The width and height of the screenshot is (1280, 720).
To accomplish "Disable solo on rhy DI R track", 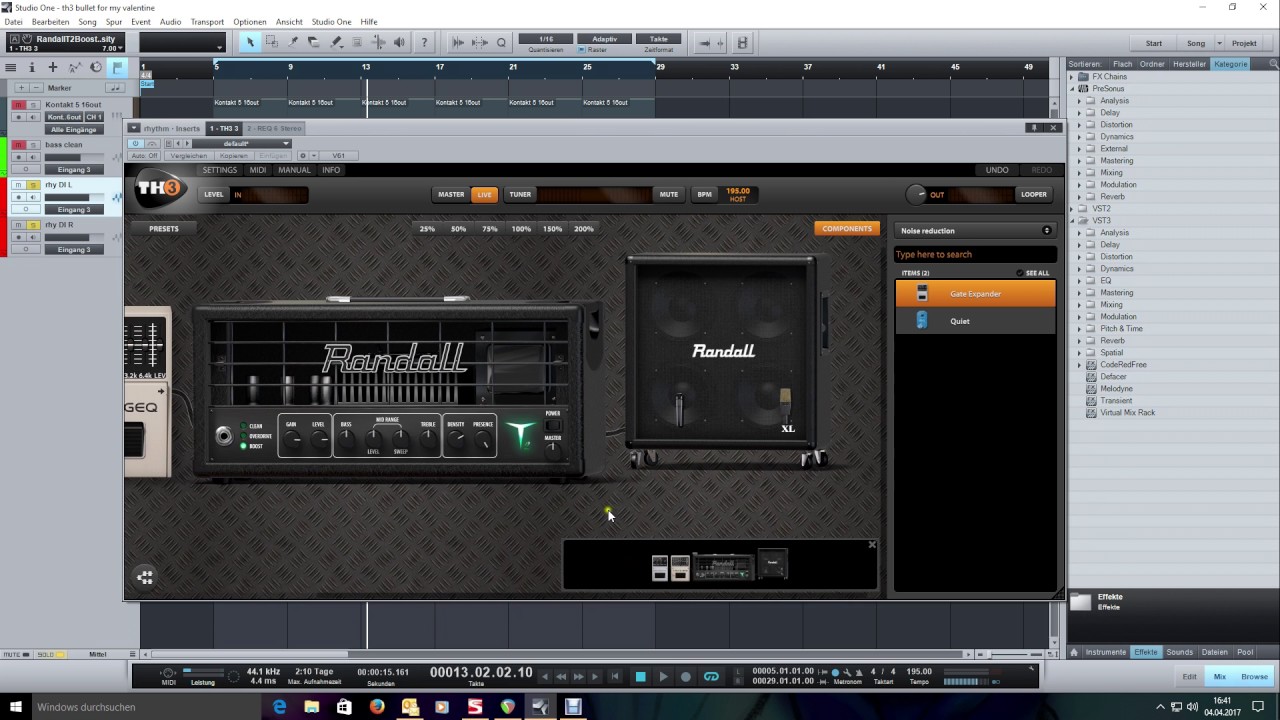I will 32,225.
